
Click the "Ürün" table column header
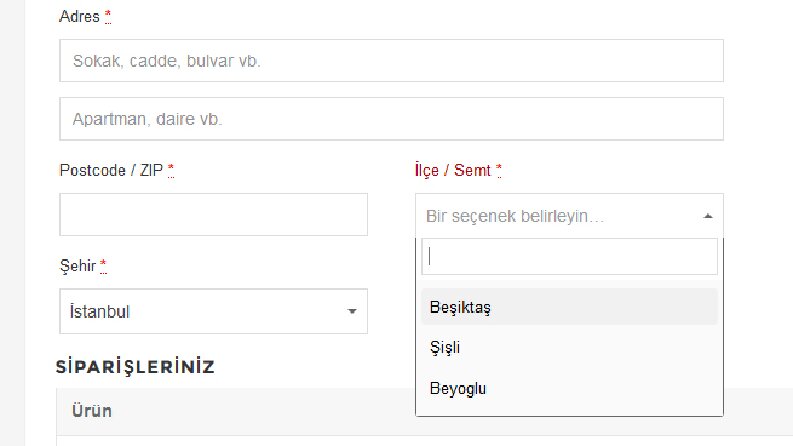pos(92,411)
